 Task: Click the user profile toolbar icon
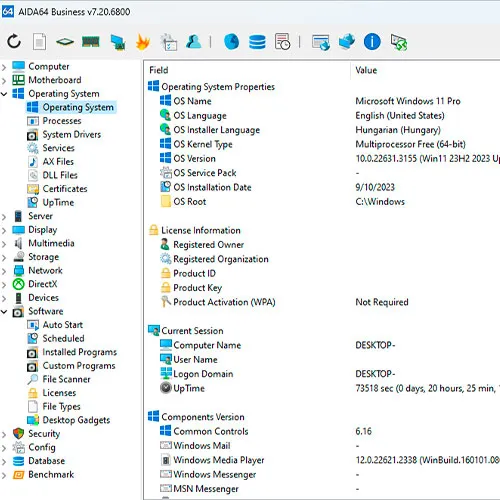click(194, 42)
